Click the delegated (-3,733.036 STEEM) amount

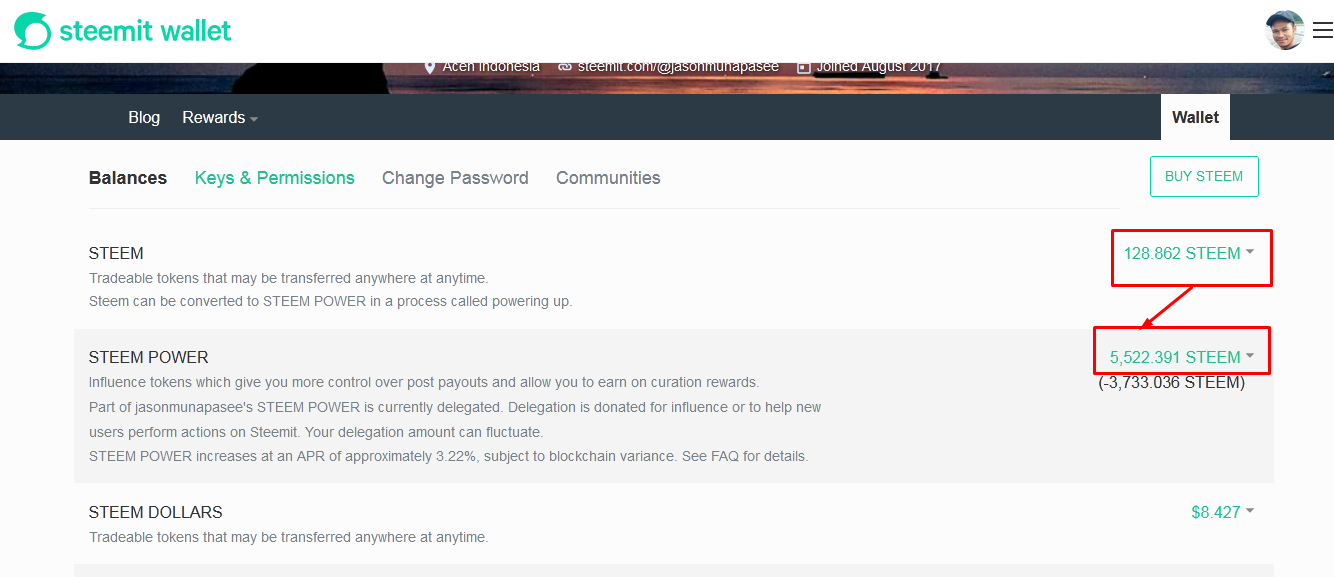pos(1172,382)
